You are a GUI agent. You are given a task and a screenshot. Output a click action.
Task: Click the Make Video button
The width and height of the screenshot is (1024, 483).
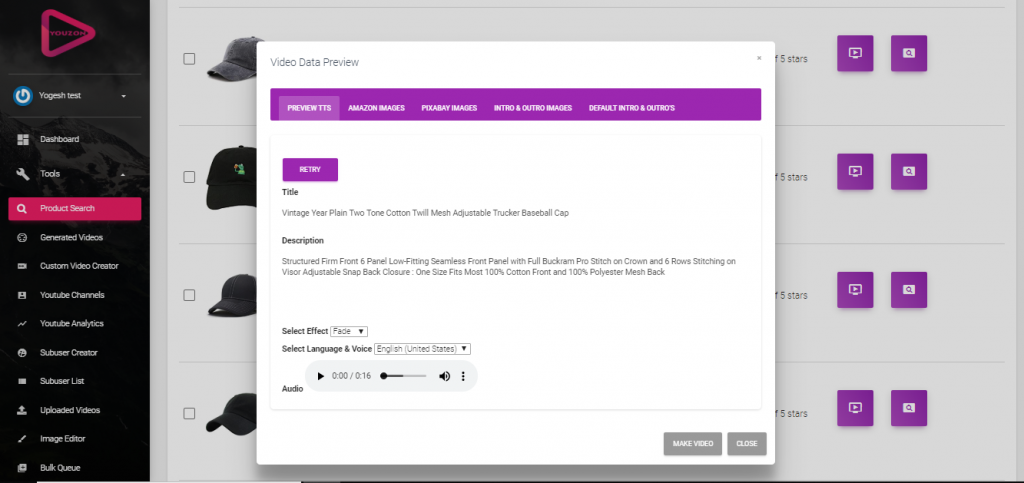[x=692, y=443]
